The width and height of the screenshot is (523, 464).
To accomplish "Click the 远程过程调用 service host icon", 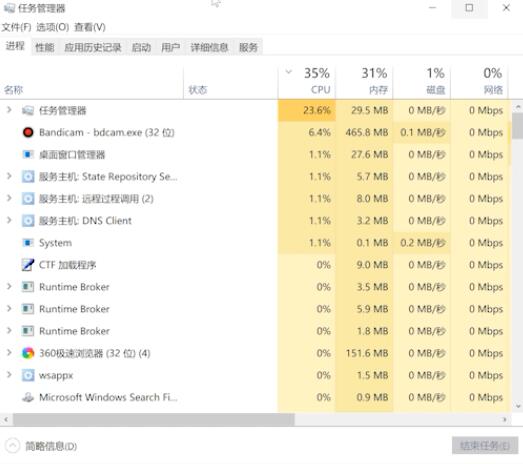I will tap(28, 199).
